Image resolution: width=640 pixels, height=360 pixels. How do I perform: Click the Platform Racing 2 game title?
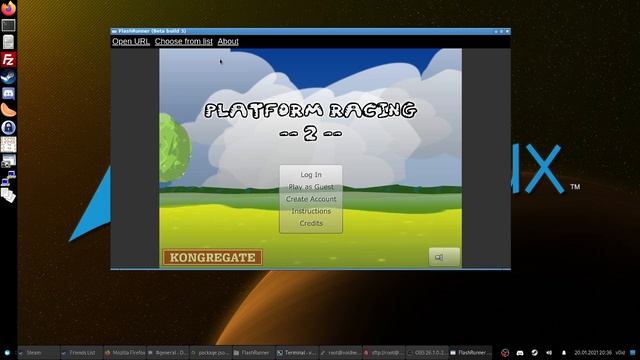(311, 121)
